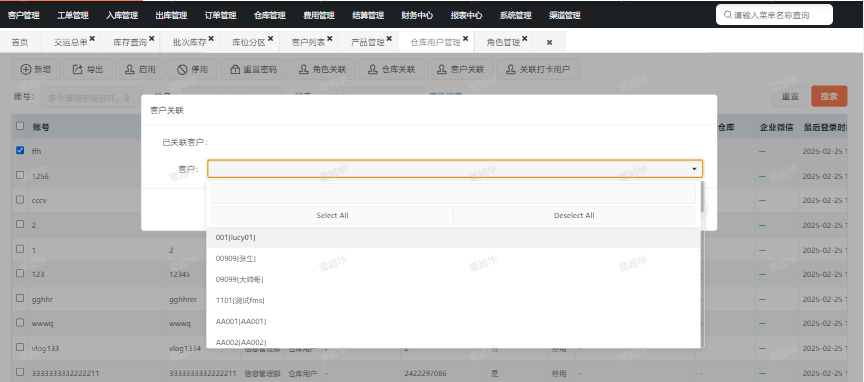Click the close-all tabs X icon
This screenshot has height=382, width=864.
tap(549, 42)
